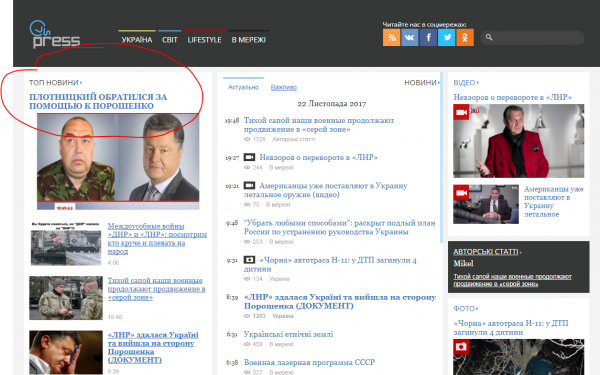Switch to the Актуально tab

243,87
